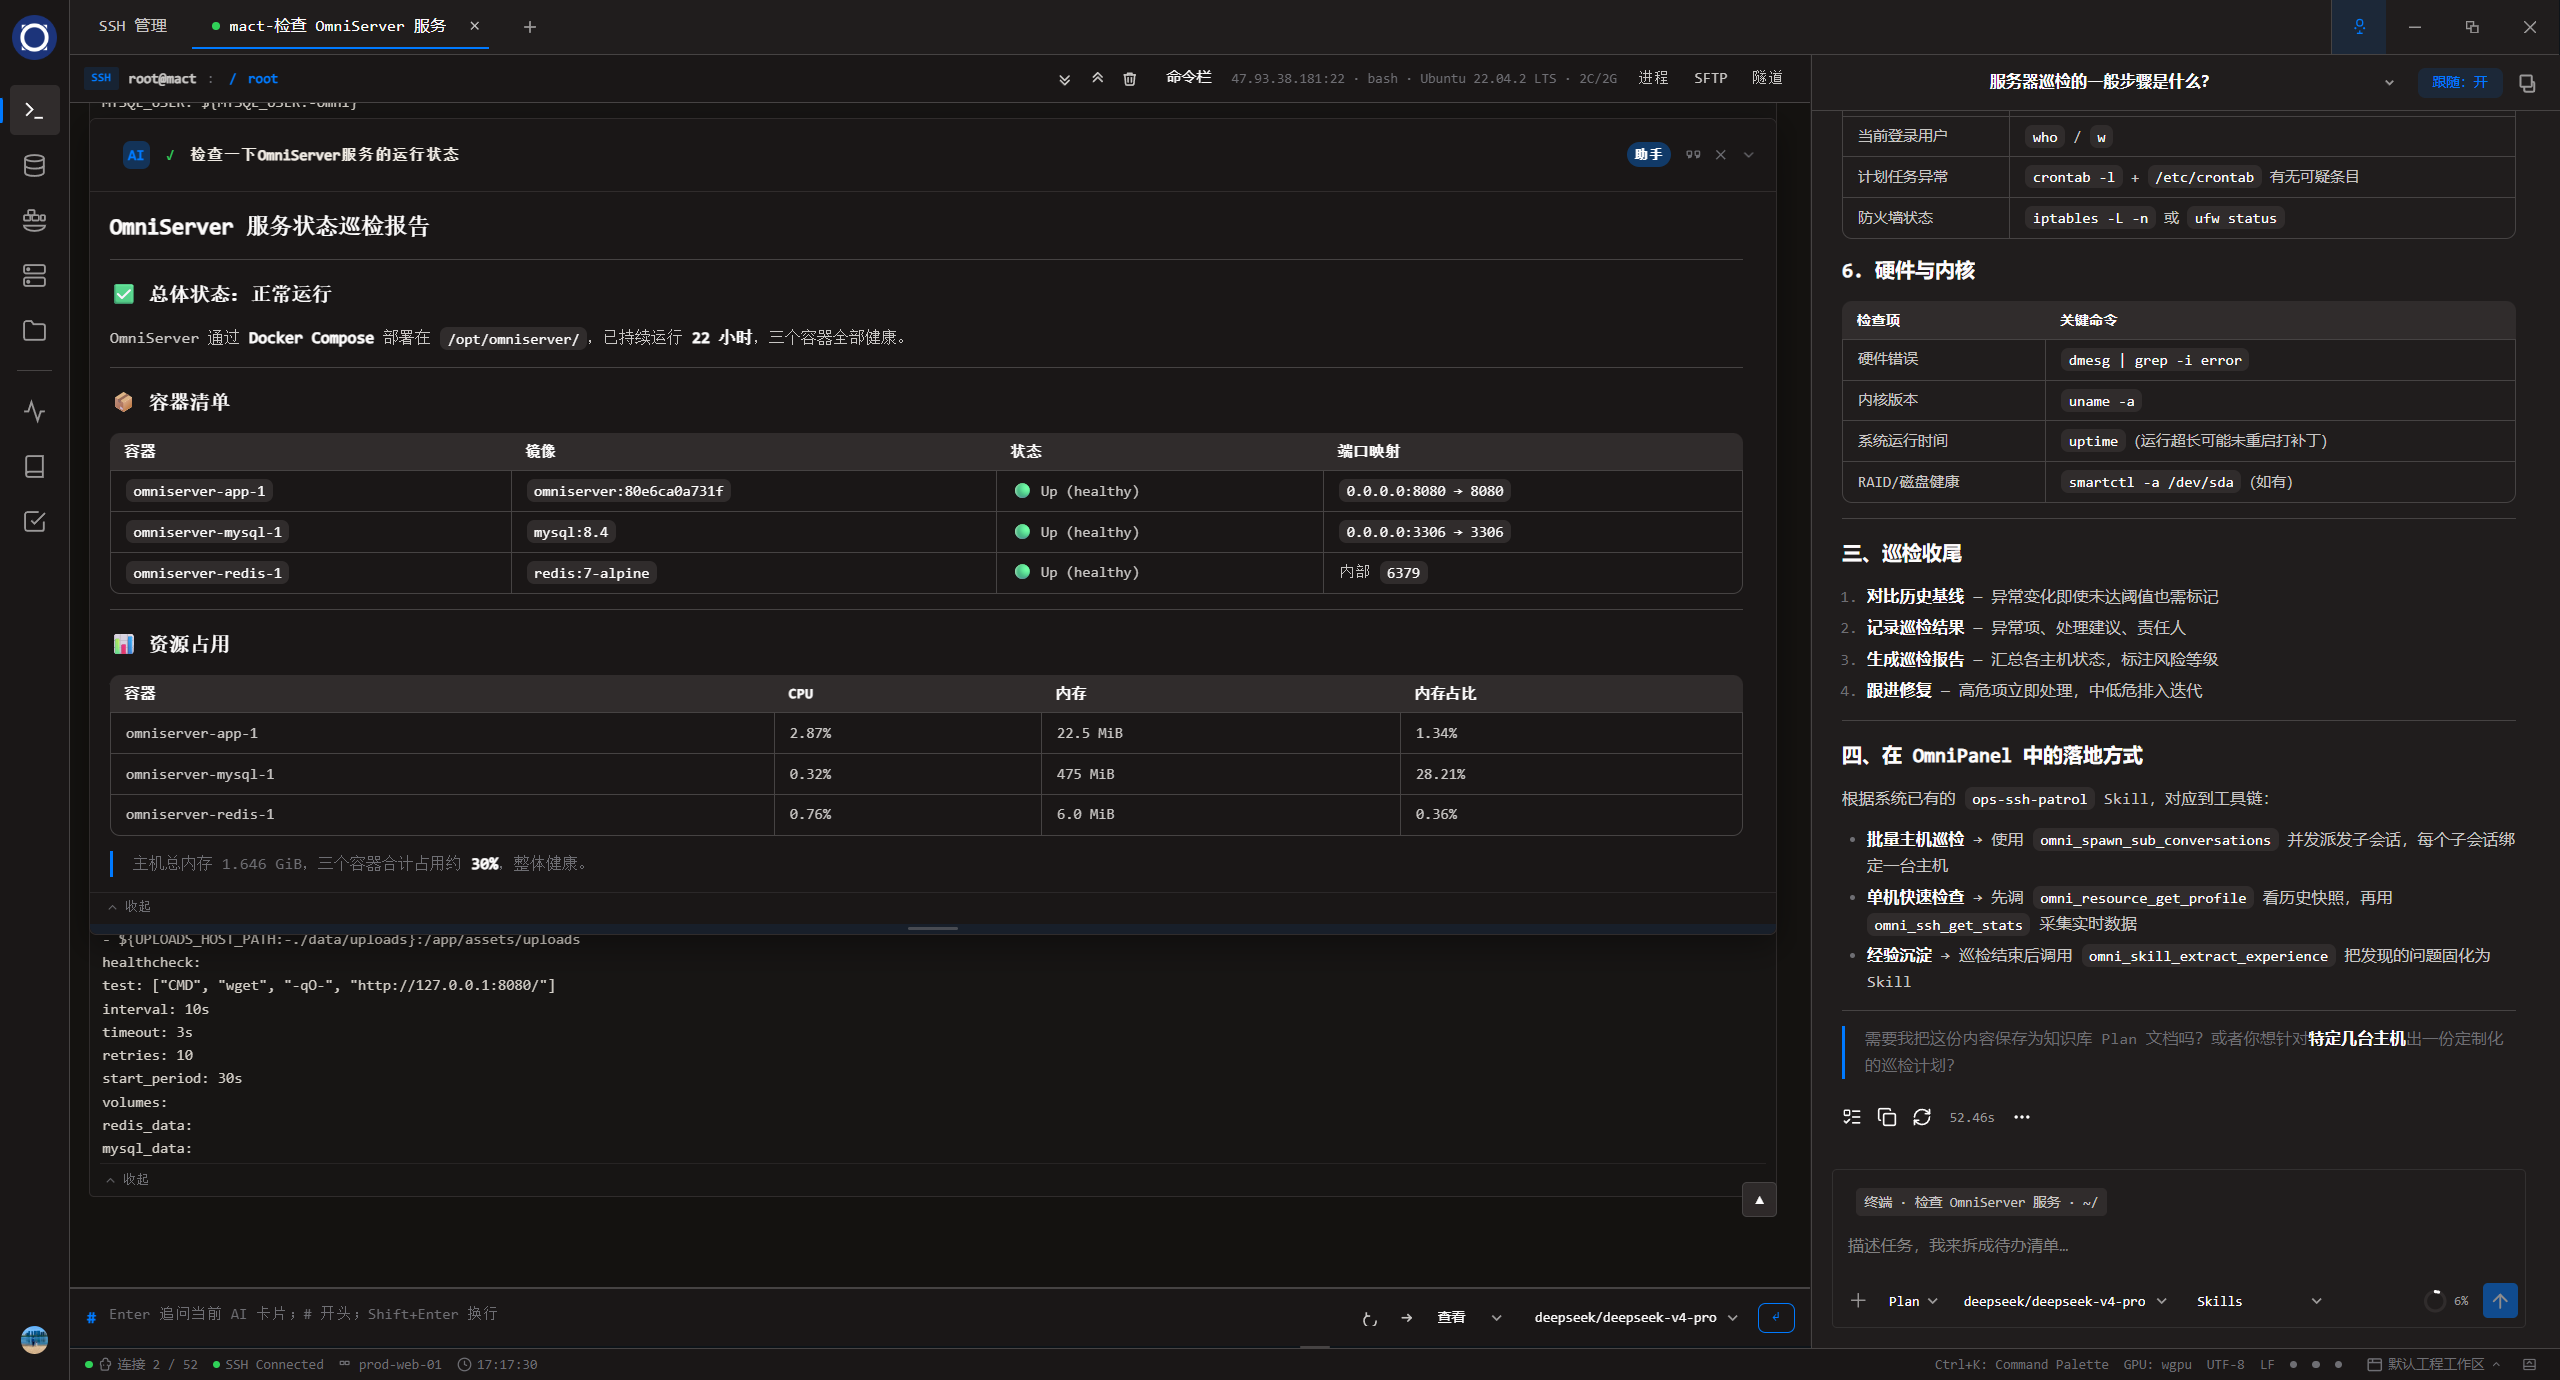The height and width of the screenshot is (1380, 2560).
Task: Open the database icon in the sidebar
Action: (34, 165)
